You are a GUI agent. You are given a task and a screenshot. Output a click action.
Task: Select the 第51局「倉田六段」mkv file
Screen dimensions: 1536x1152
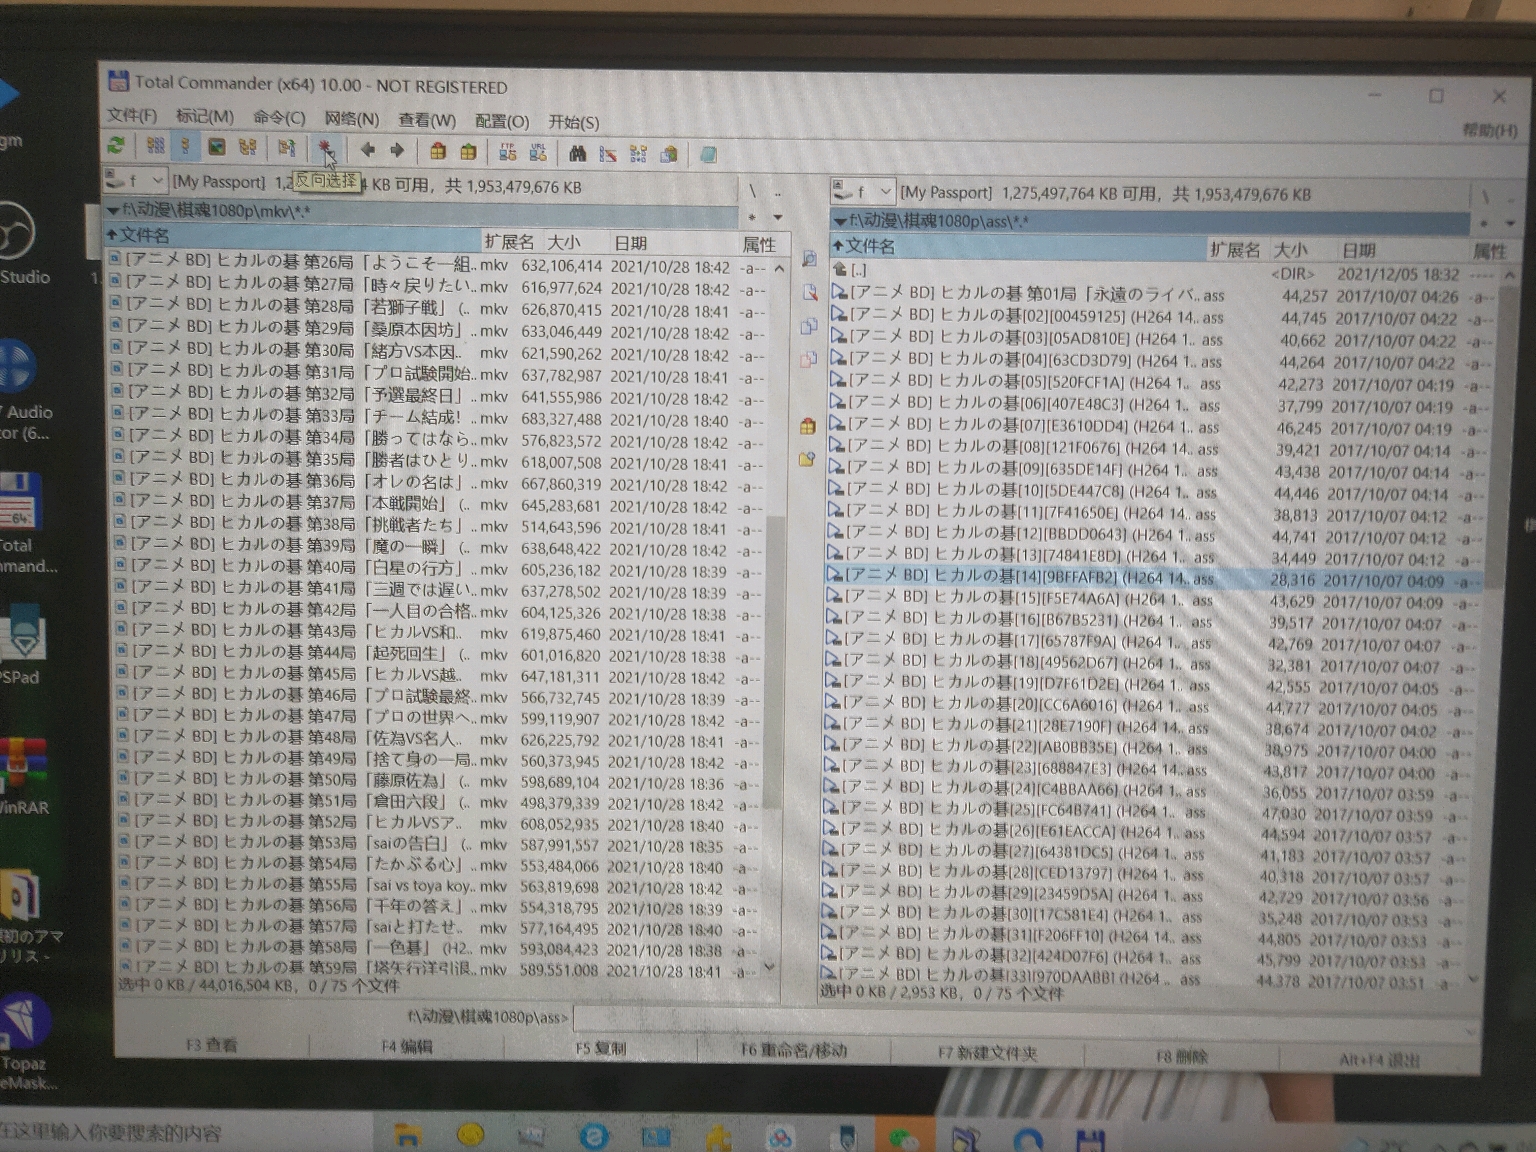click(x=437, y=801)
